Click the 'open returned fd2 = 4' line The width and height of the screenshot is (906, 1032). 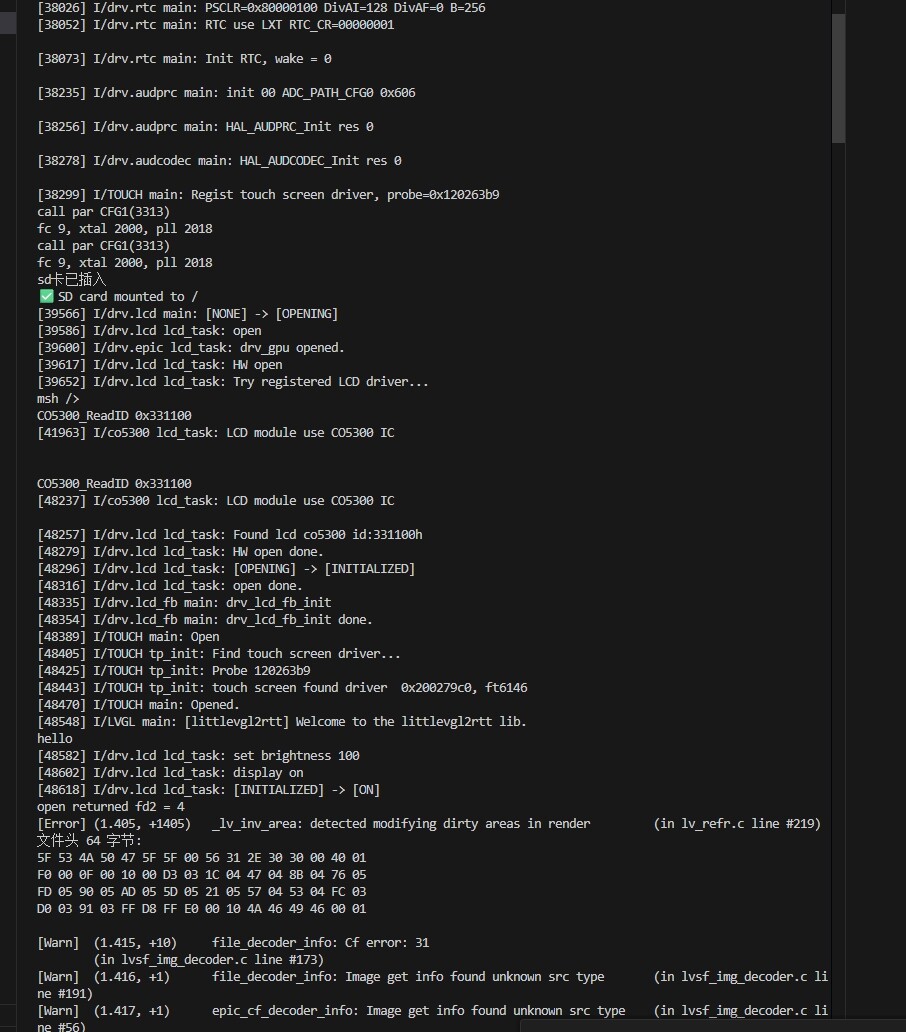[111, 807]
